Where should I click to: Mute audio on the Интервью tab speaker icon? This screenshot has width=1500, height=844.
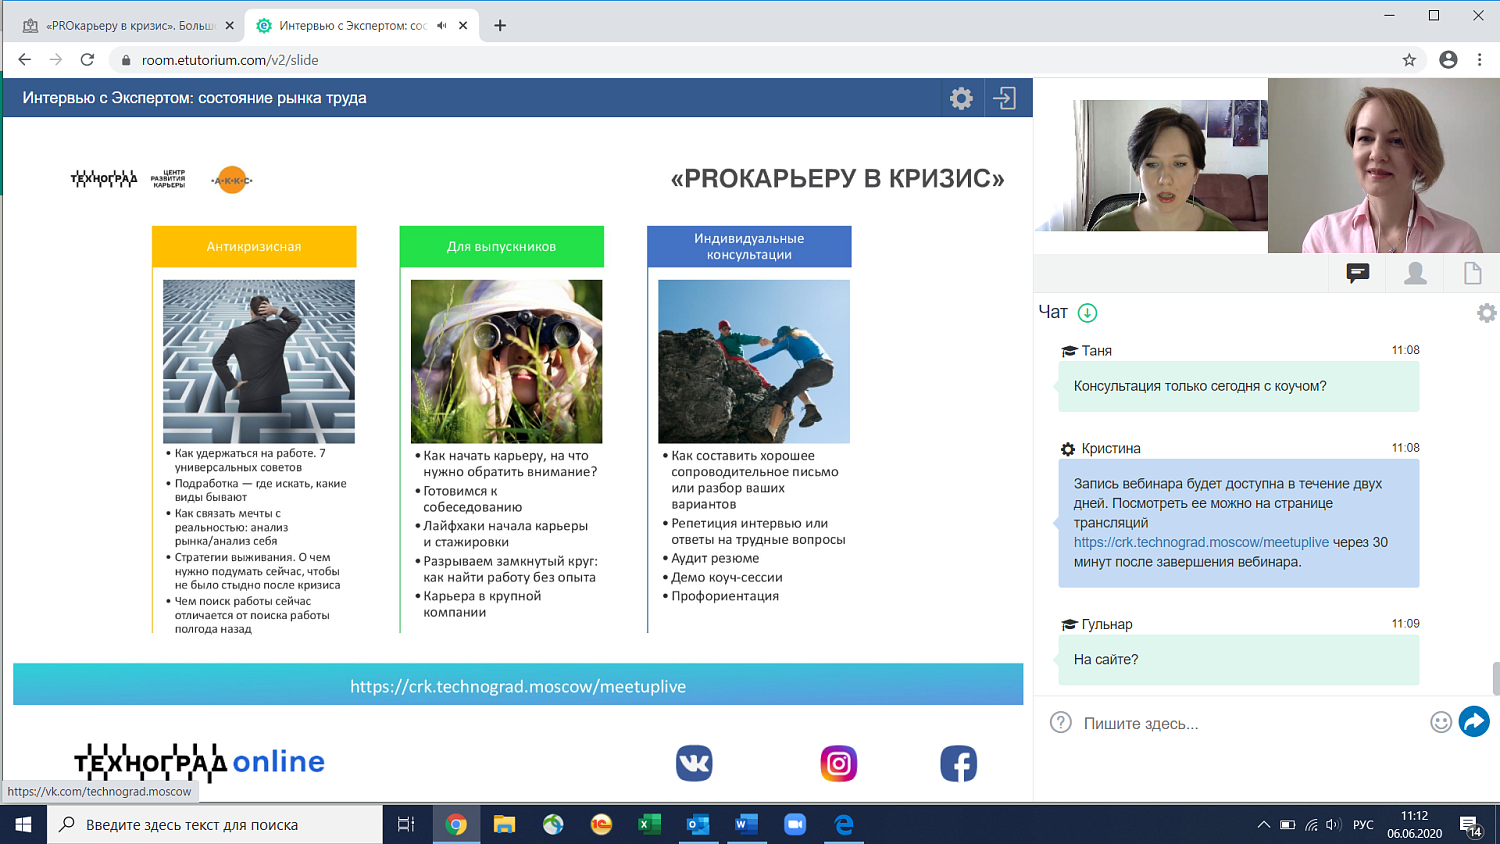pos(442,26)
